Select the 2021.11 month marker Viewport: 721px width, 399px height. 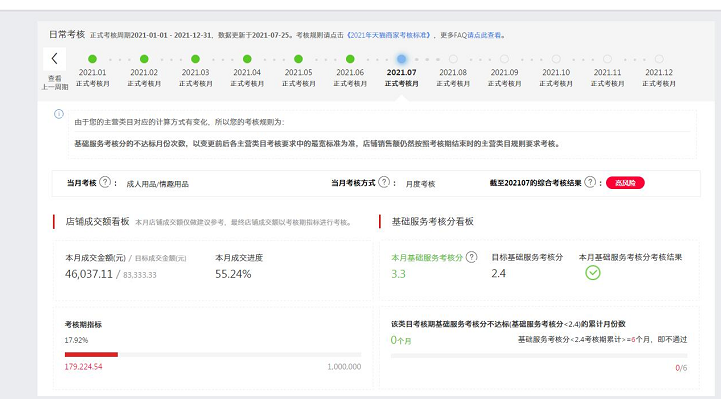pos(607,59)
